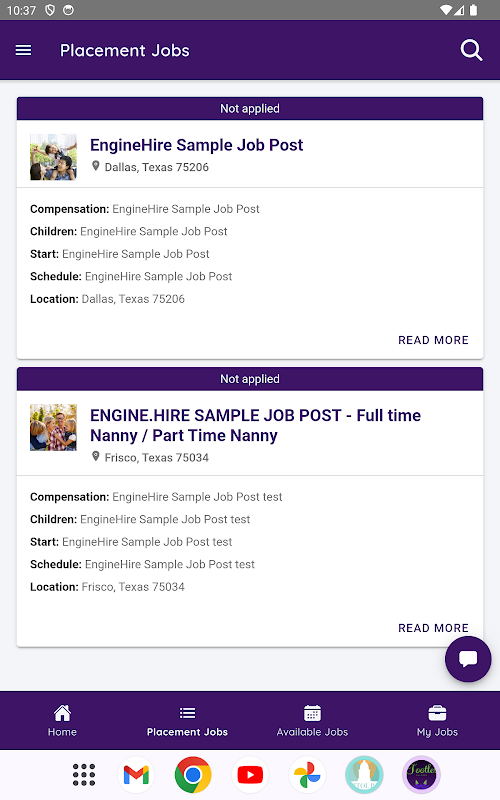
Task: Read more about Frisco nanny job
Action: pyautogui.click(x=433, y=628)
